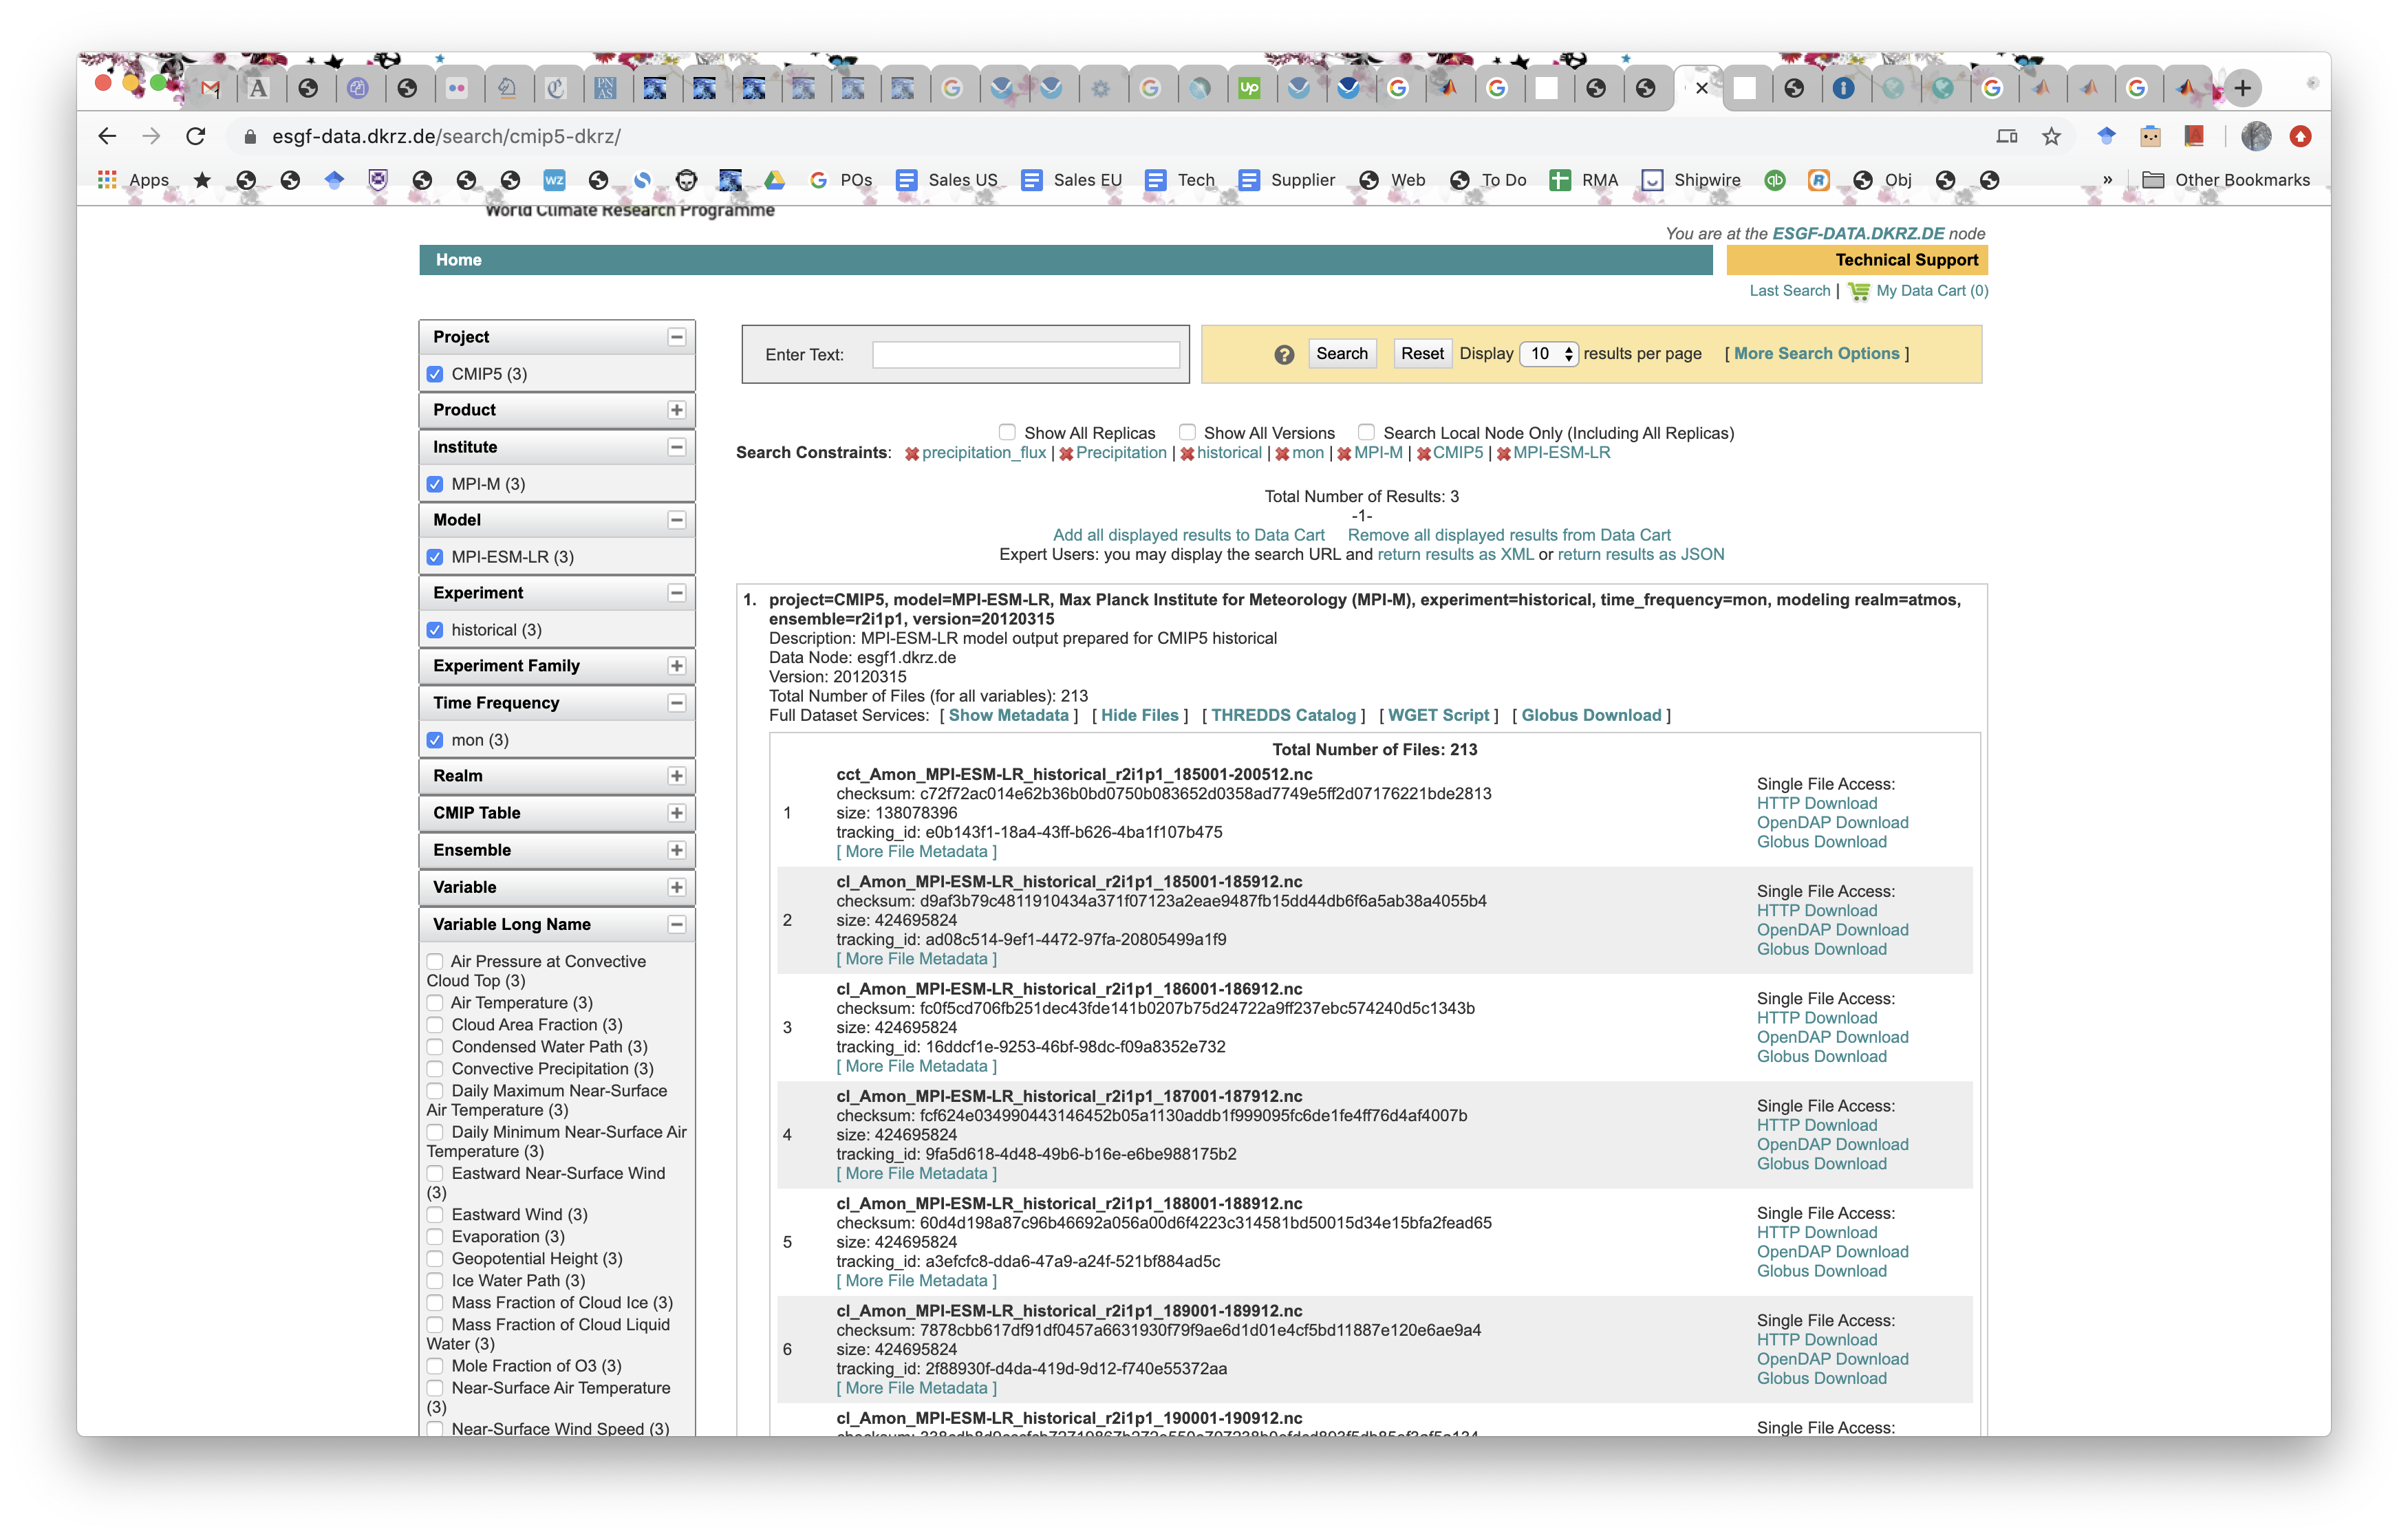Open the results per page dropdown
This screenshot has width=2408, height=1538.
(1548, 354)
